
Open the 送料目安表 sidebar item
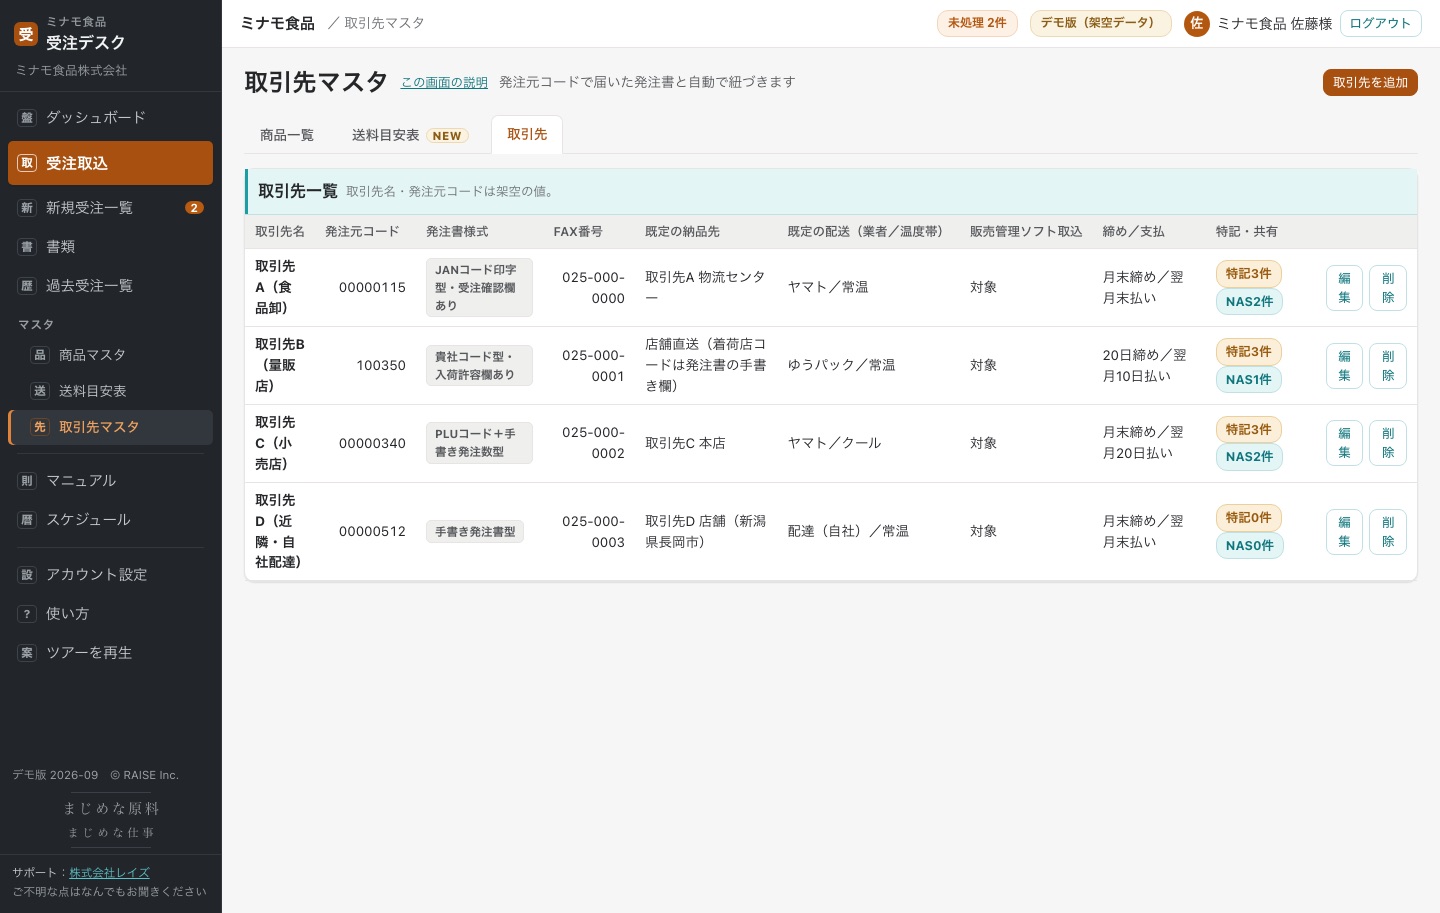[x=110, y=391]
